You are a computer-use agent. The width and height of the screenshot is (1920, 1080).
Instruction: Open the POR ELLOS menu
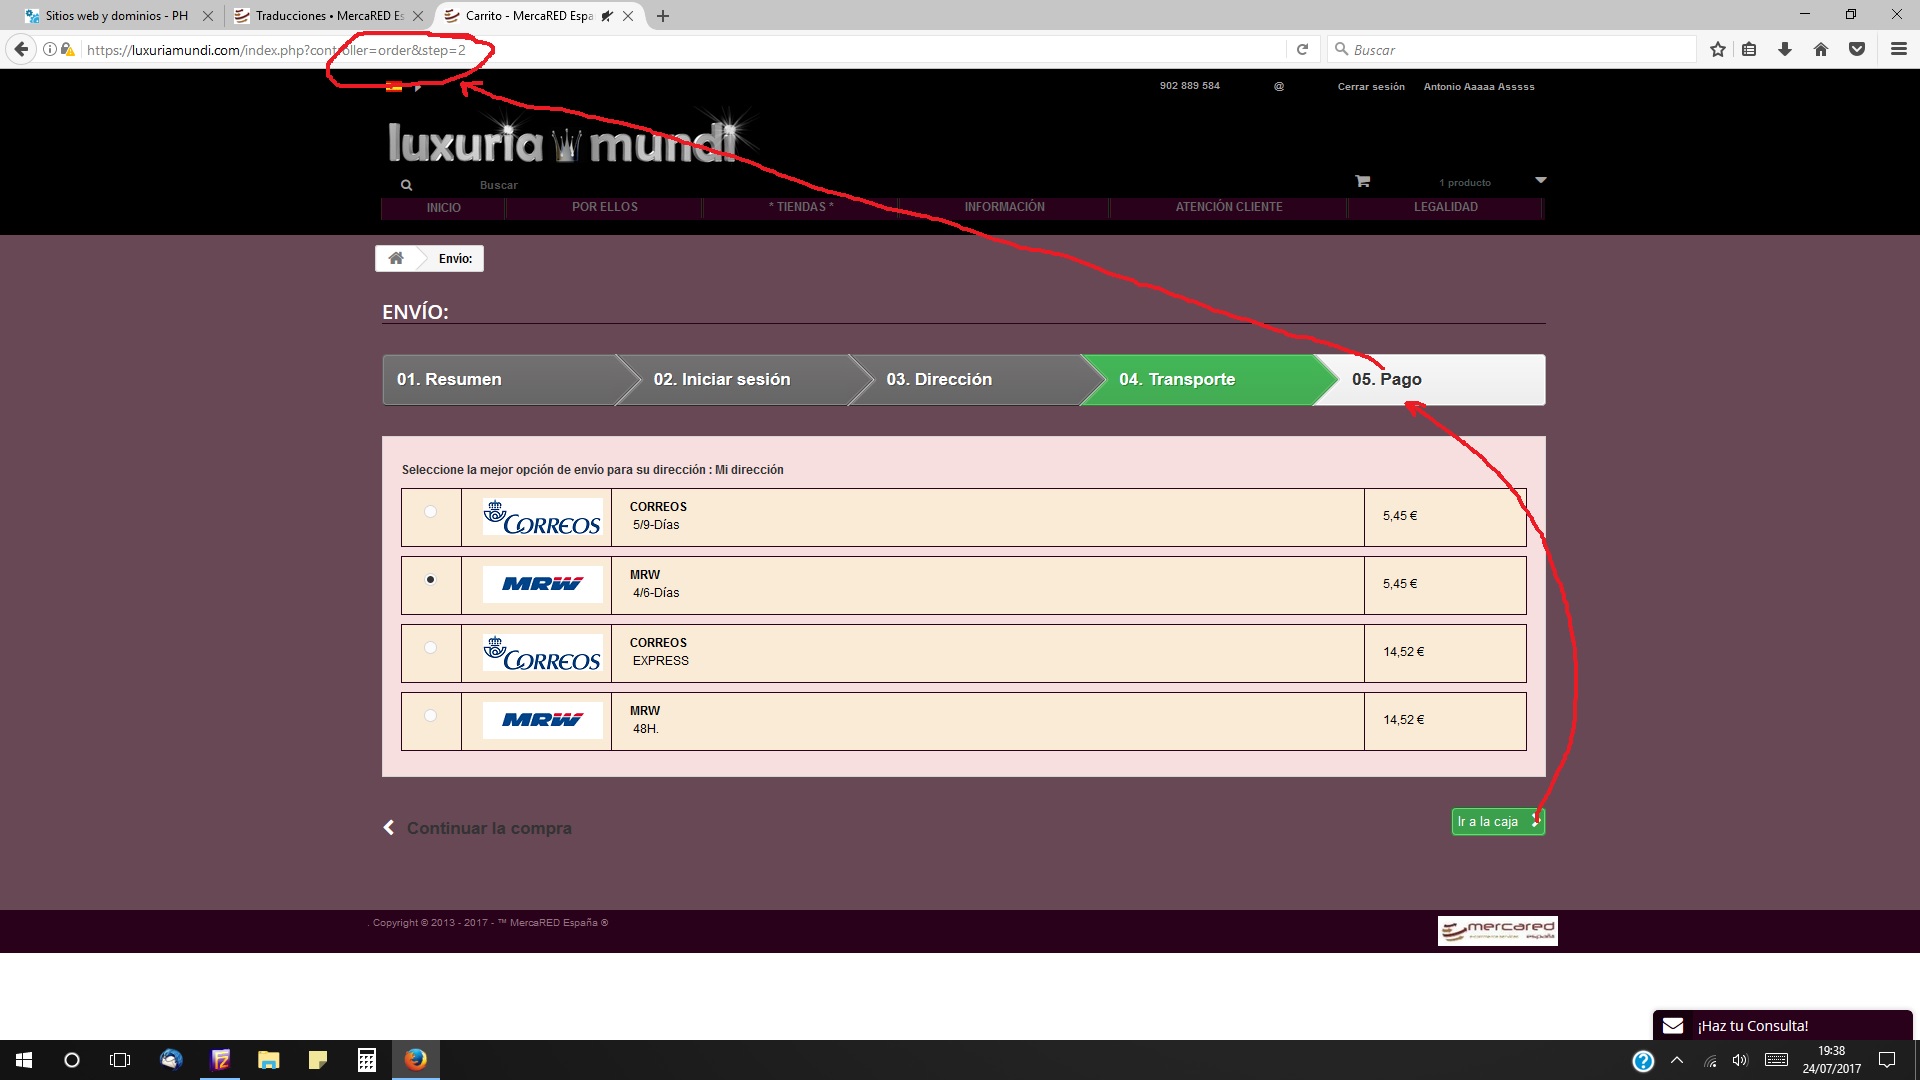[x=604, y=207]
